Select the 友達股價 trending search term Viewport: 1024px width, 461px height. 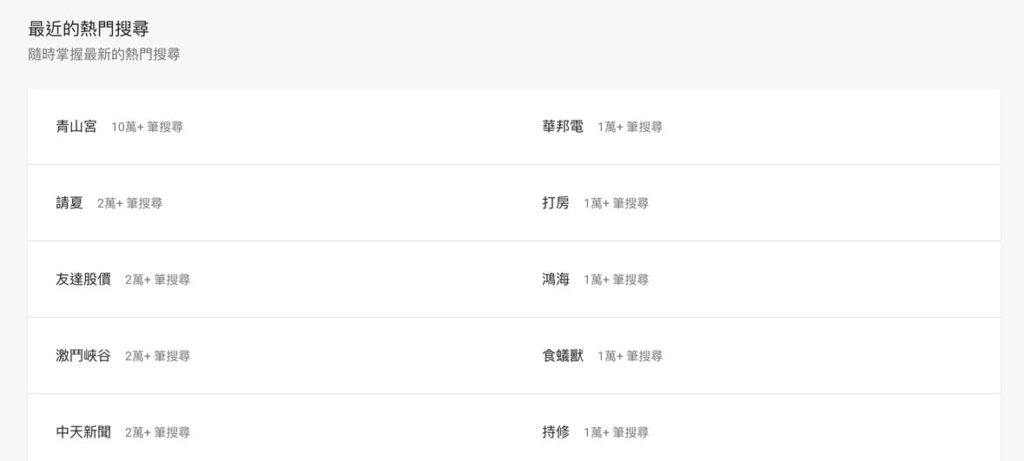[x=83, y=279]
